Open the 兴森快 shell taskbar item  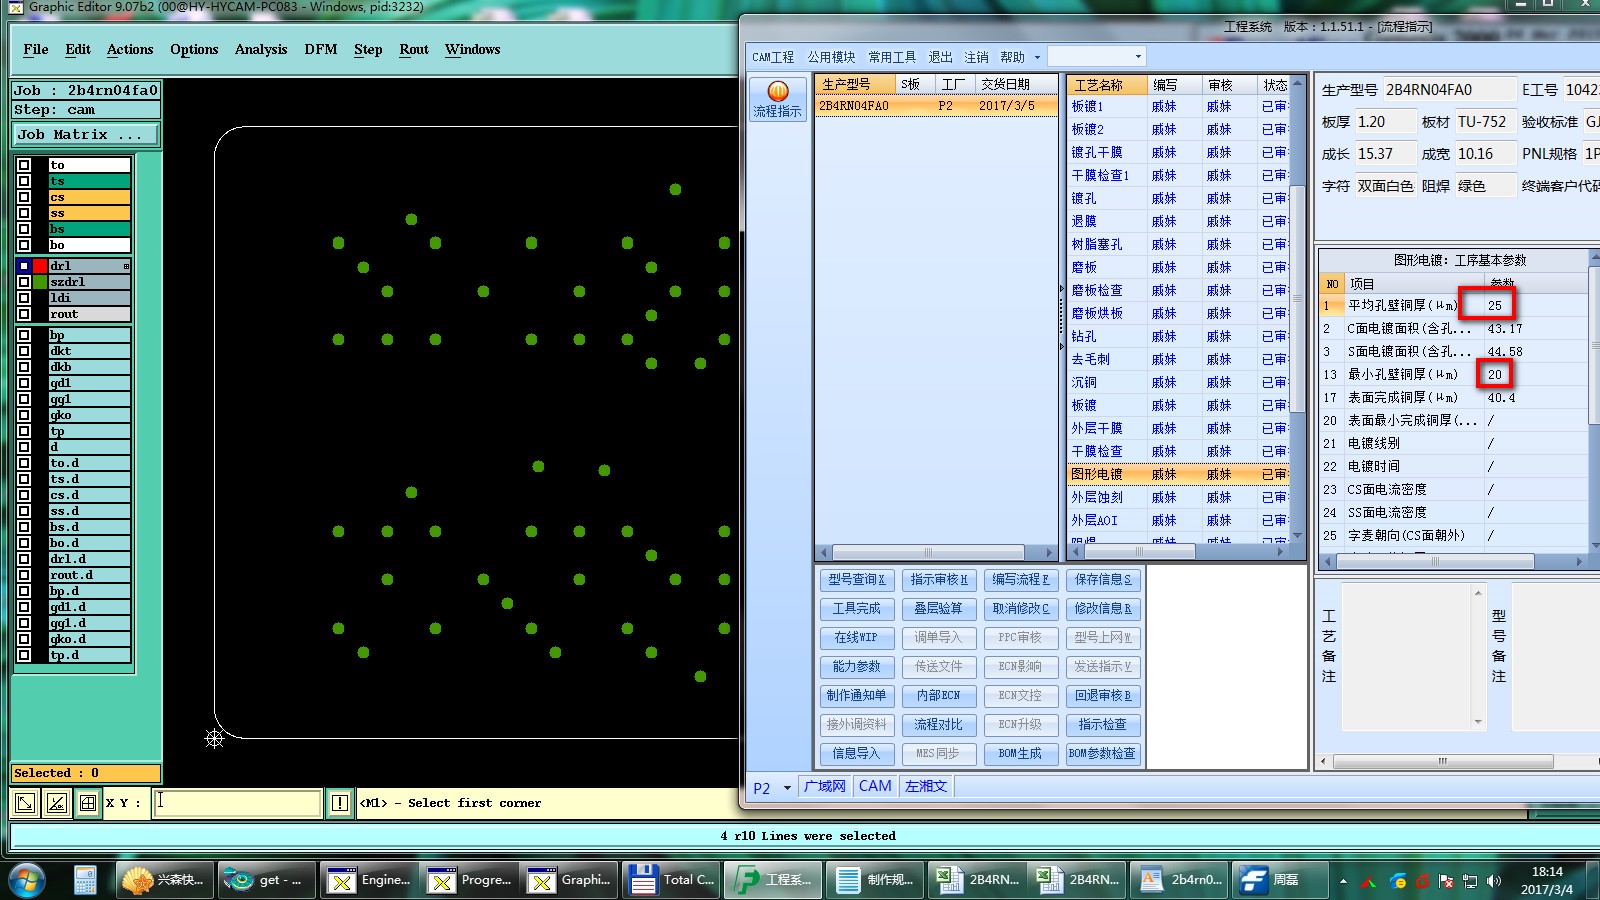click(164, 880)
